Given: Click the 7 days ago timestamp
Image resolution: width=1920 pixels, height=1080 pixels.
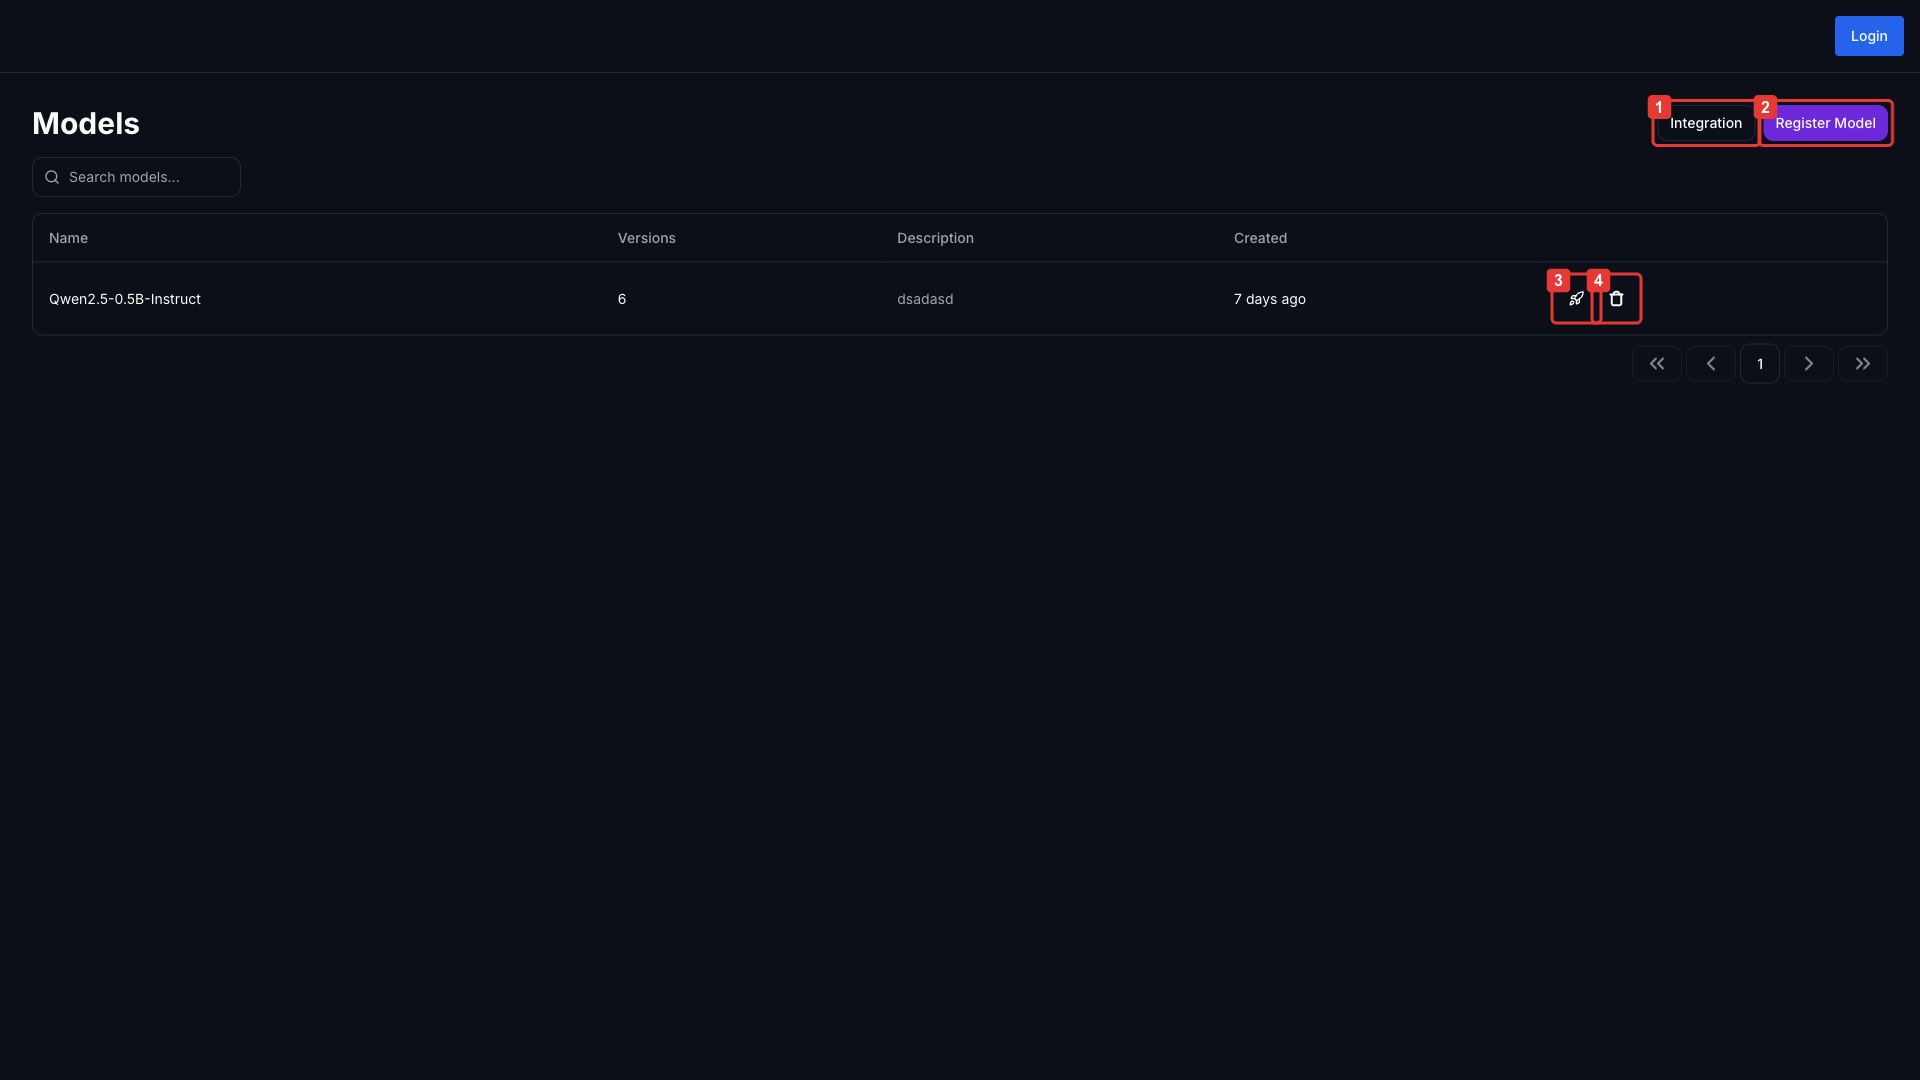Looking at the screenshot, I should [x=1268, y=299].
